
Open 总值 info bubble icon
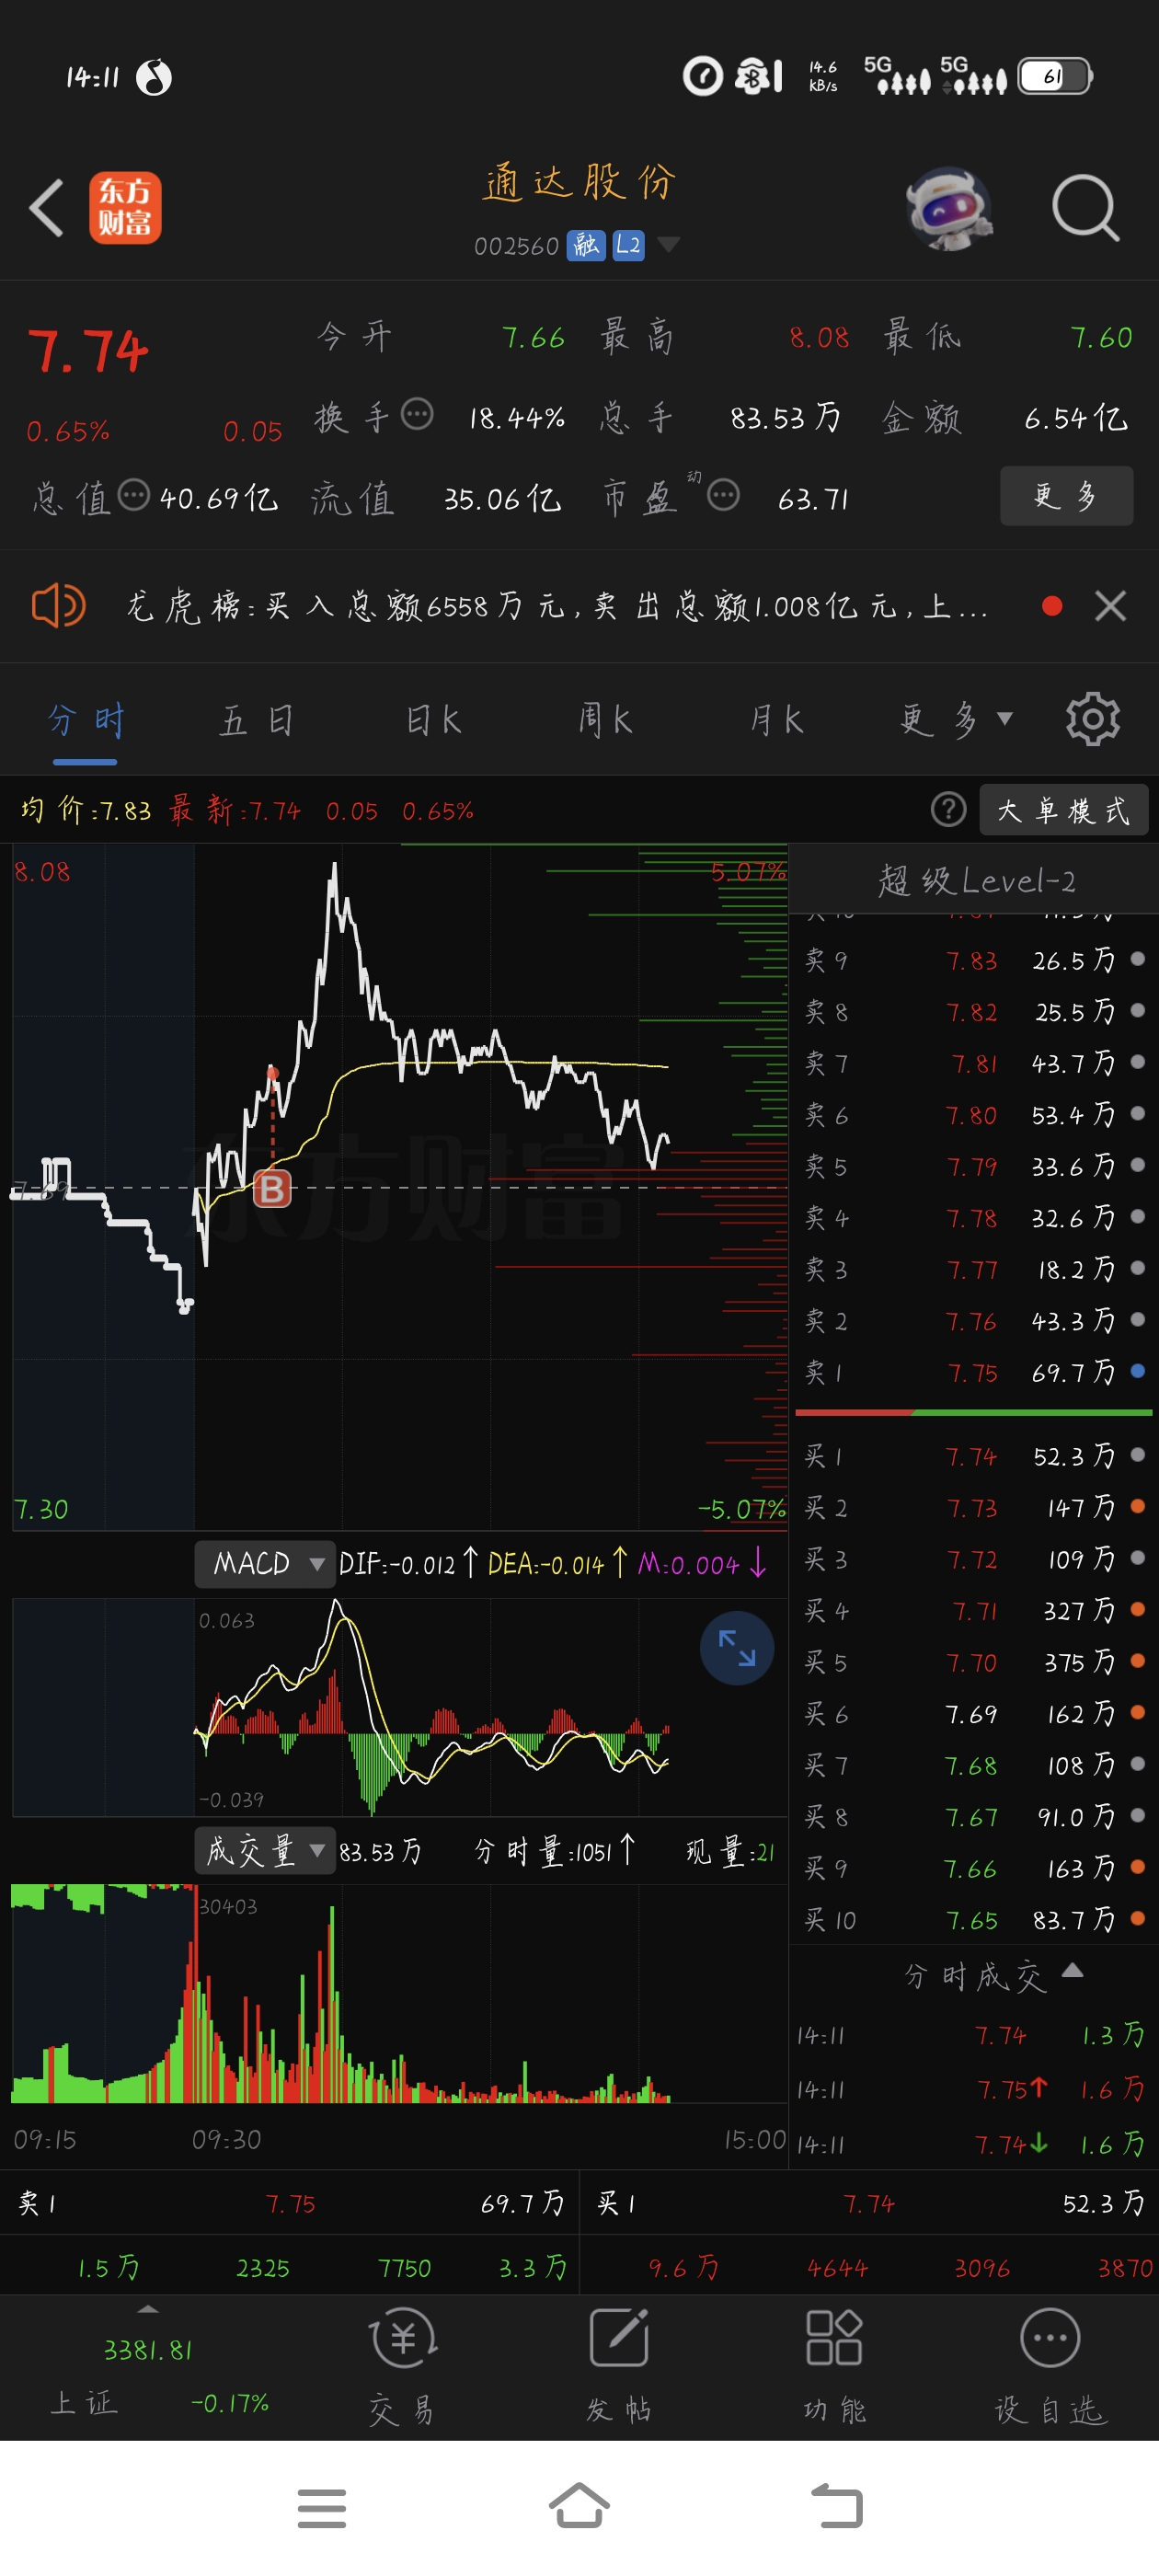click(x=134, y=494)
